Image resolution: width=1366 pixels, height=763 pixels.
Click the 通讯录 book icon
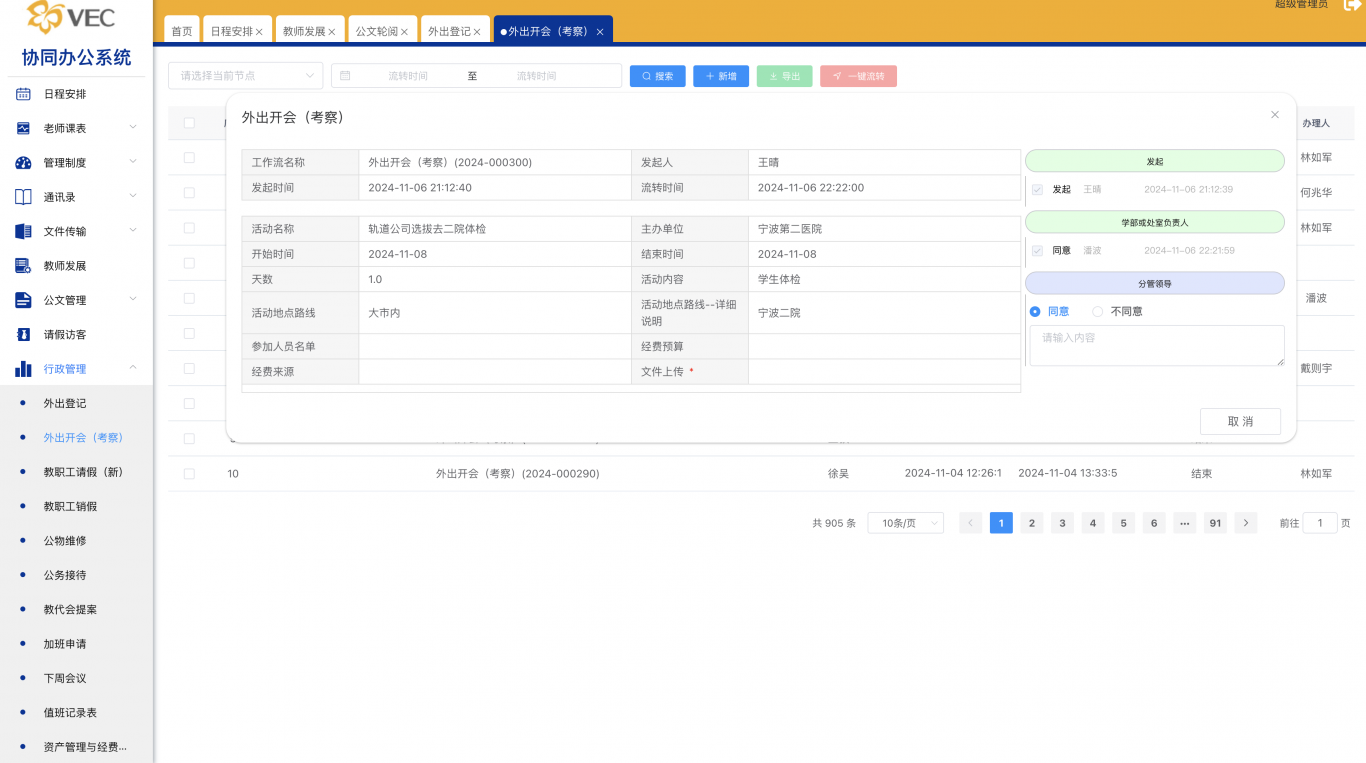[x=23, y=197]
